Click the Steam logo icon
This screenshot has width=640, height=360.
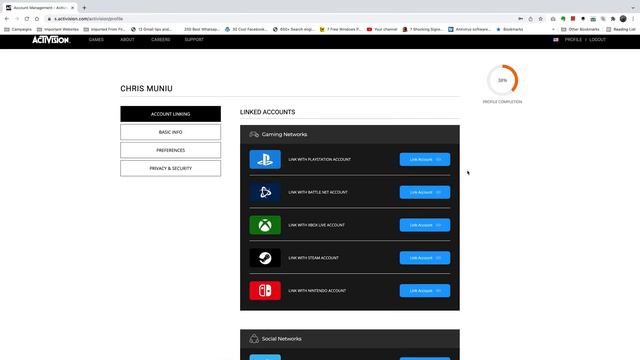click(x=265, y=258)
